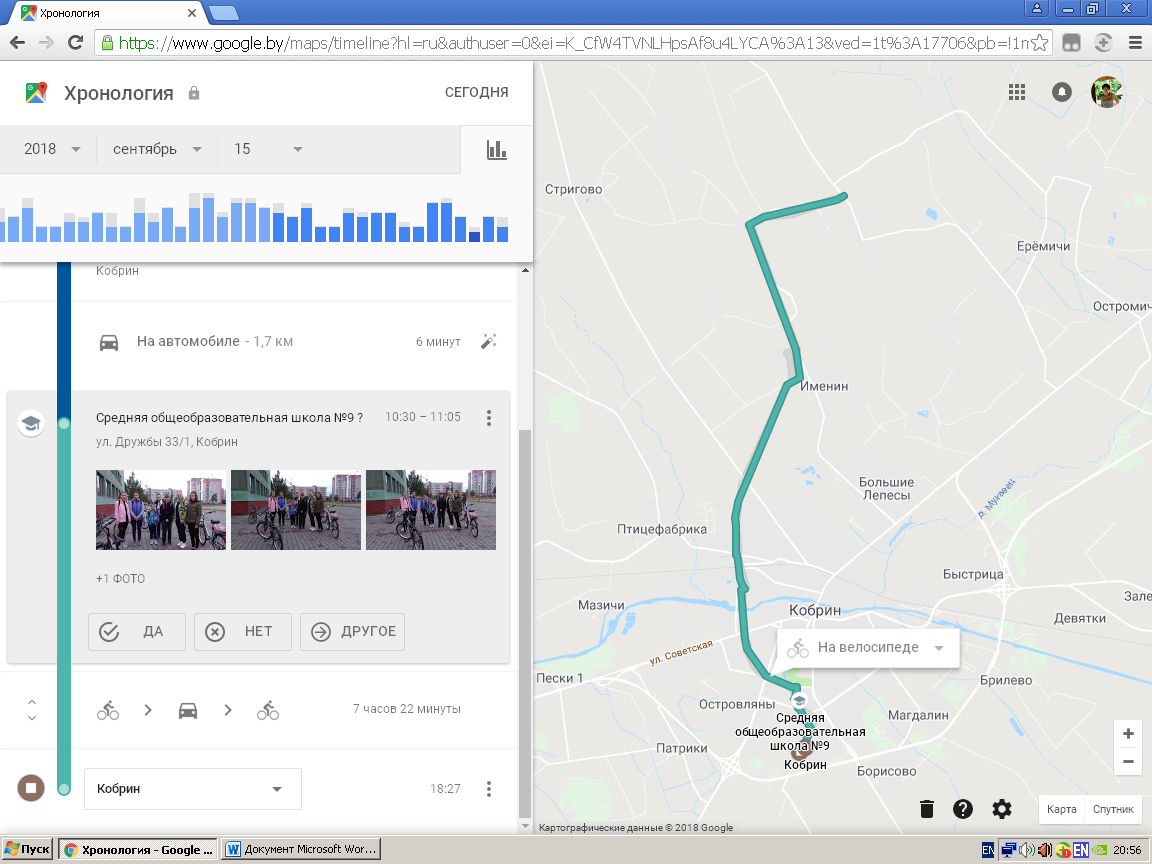Expand the collapsed trip segments arrows
This screenshot has width=1152, height=864.
coord(32,710)
